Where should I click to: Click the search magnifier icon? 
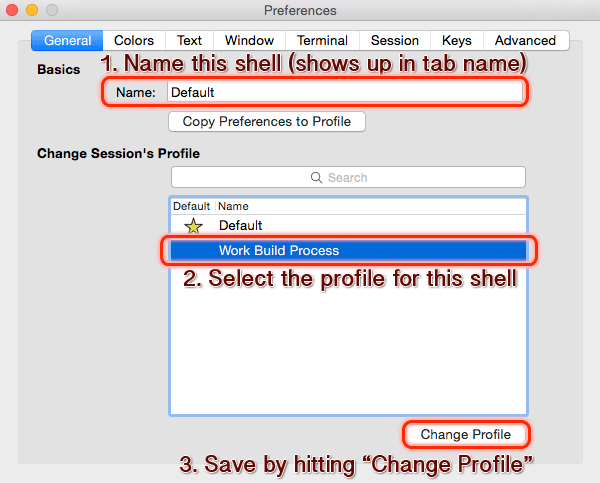(316, 178)
